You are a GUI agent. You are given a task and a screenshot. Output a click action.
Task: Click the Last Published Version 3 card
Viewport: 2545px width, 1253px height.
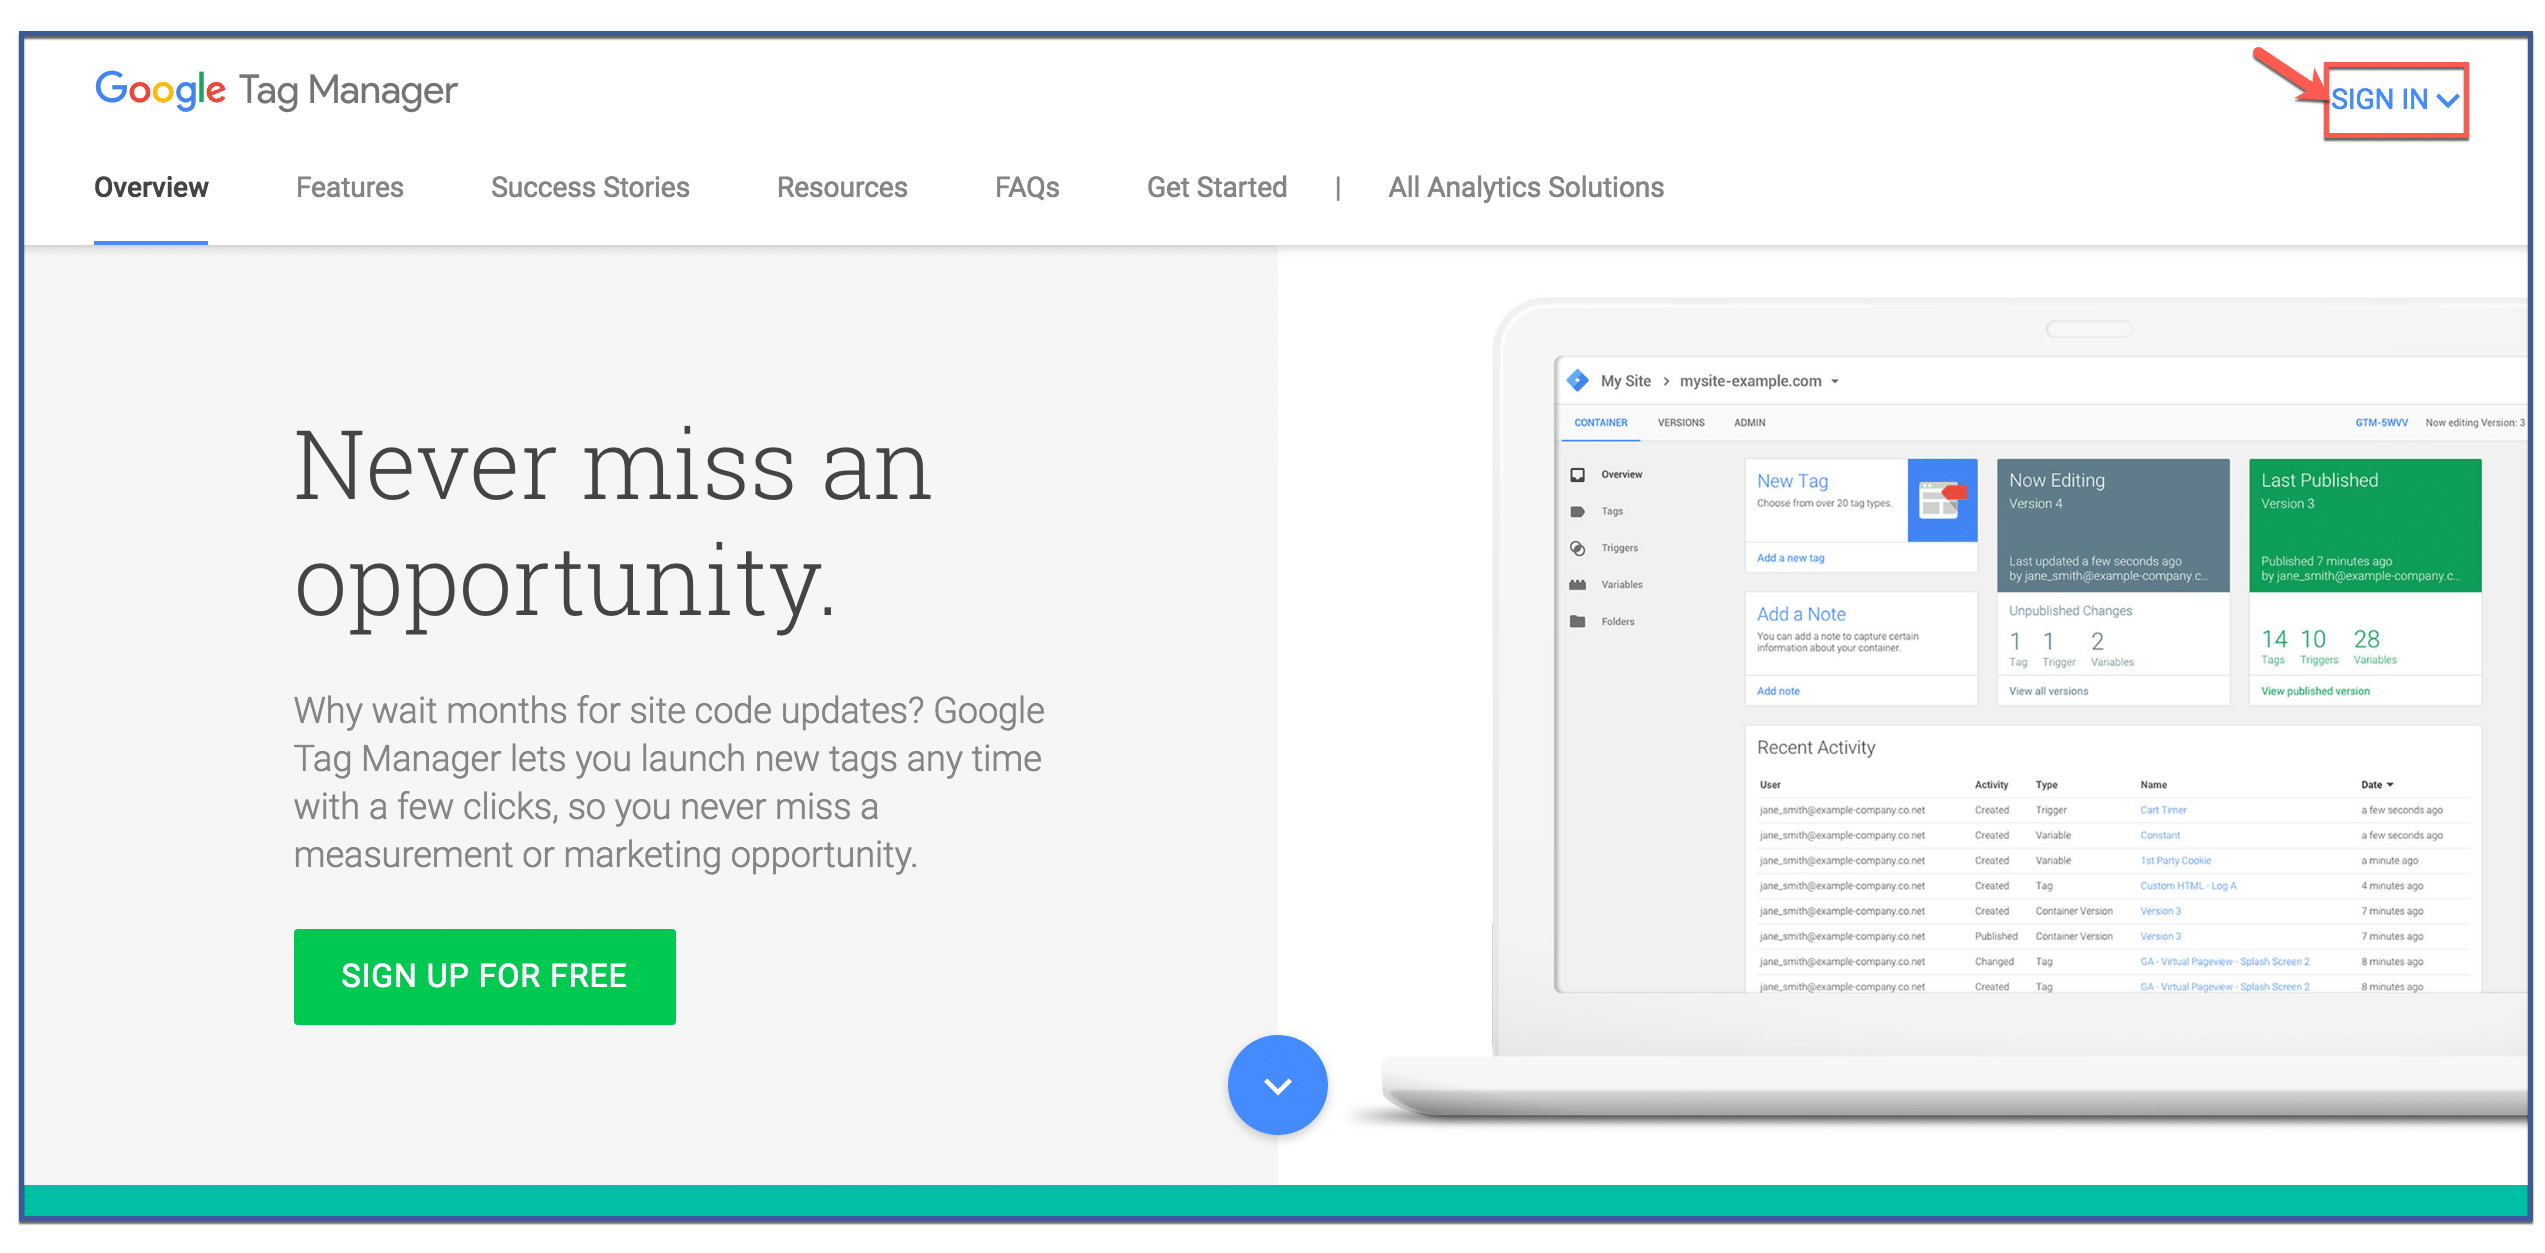(2365, 525)
